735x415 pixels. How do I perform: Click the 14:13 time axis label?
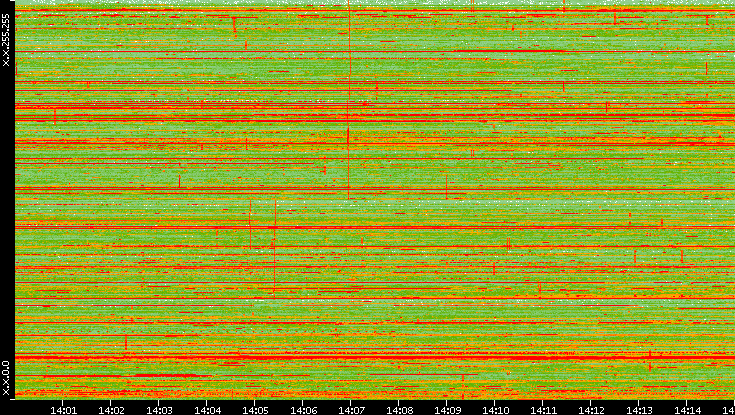(639, 410)
